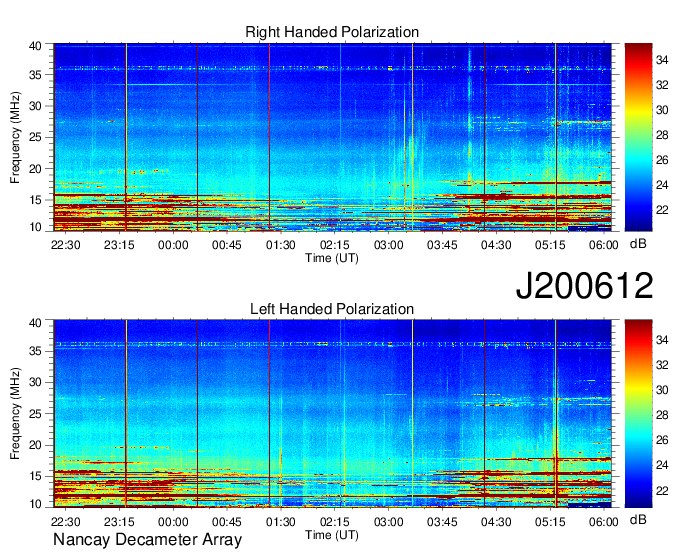The width and height of the screenshot is (680, 552).
Task: Click the 03:00 time tick under the Left Handed plot
Action: (389, 522)
